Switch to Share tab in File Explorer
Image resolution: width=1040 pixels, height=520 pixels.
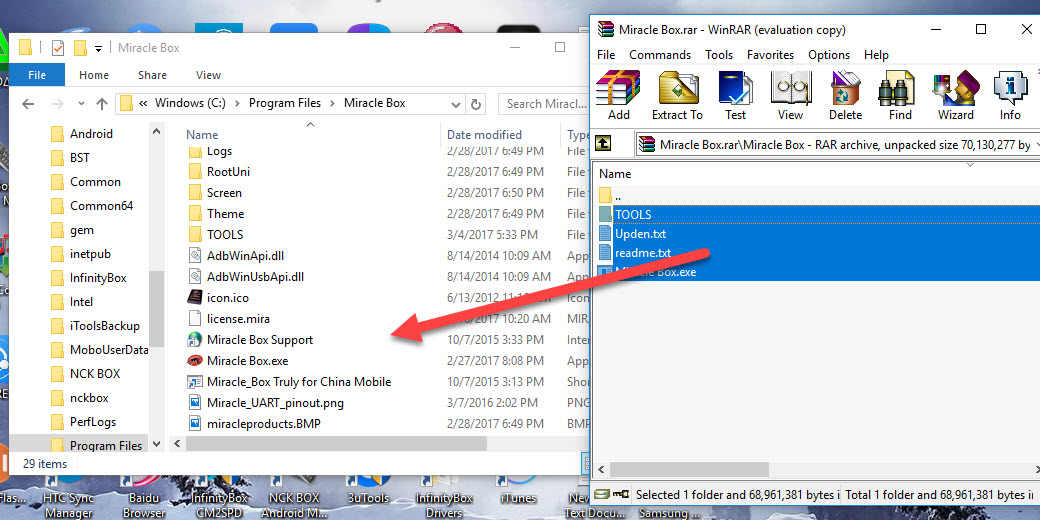click(x=153, y=75)
